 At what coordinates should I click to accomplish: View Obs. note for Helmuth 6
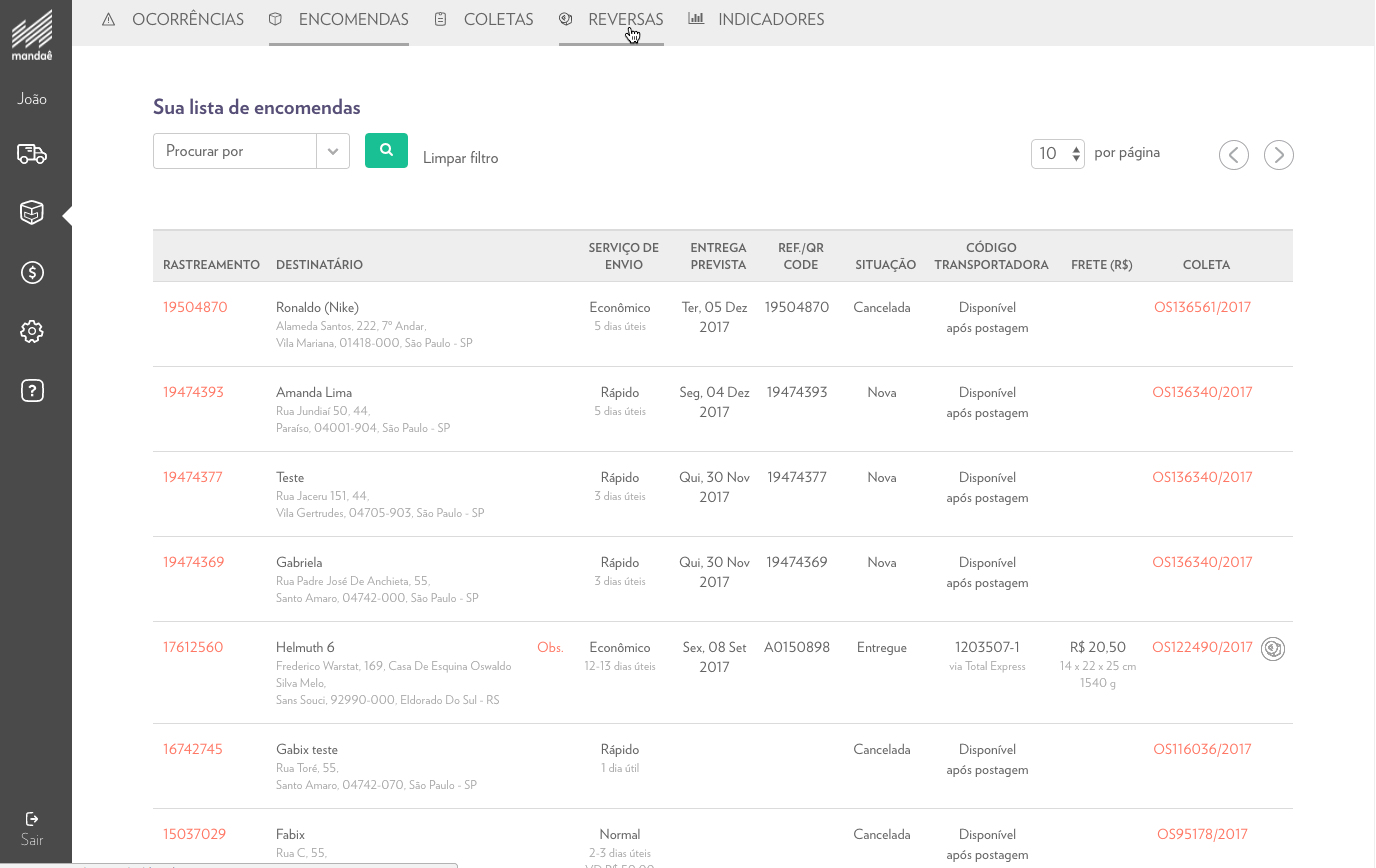pyautogui.click(x=550, y=647)
